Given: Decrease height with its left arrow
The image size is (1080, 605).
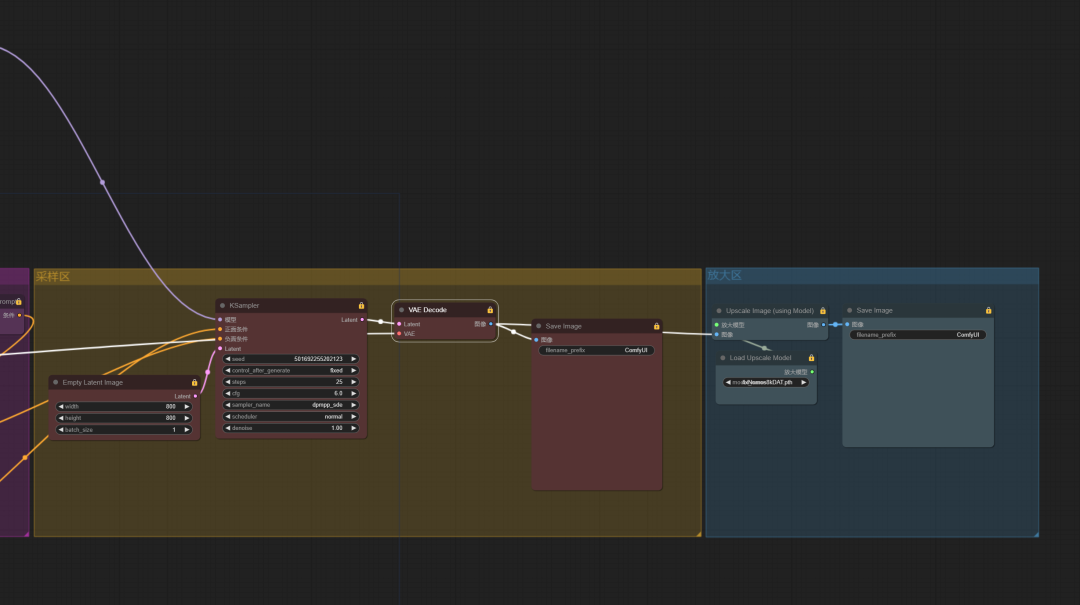Looking at the screenshot, I should (61, 418).
